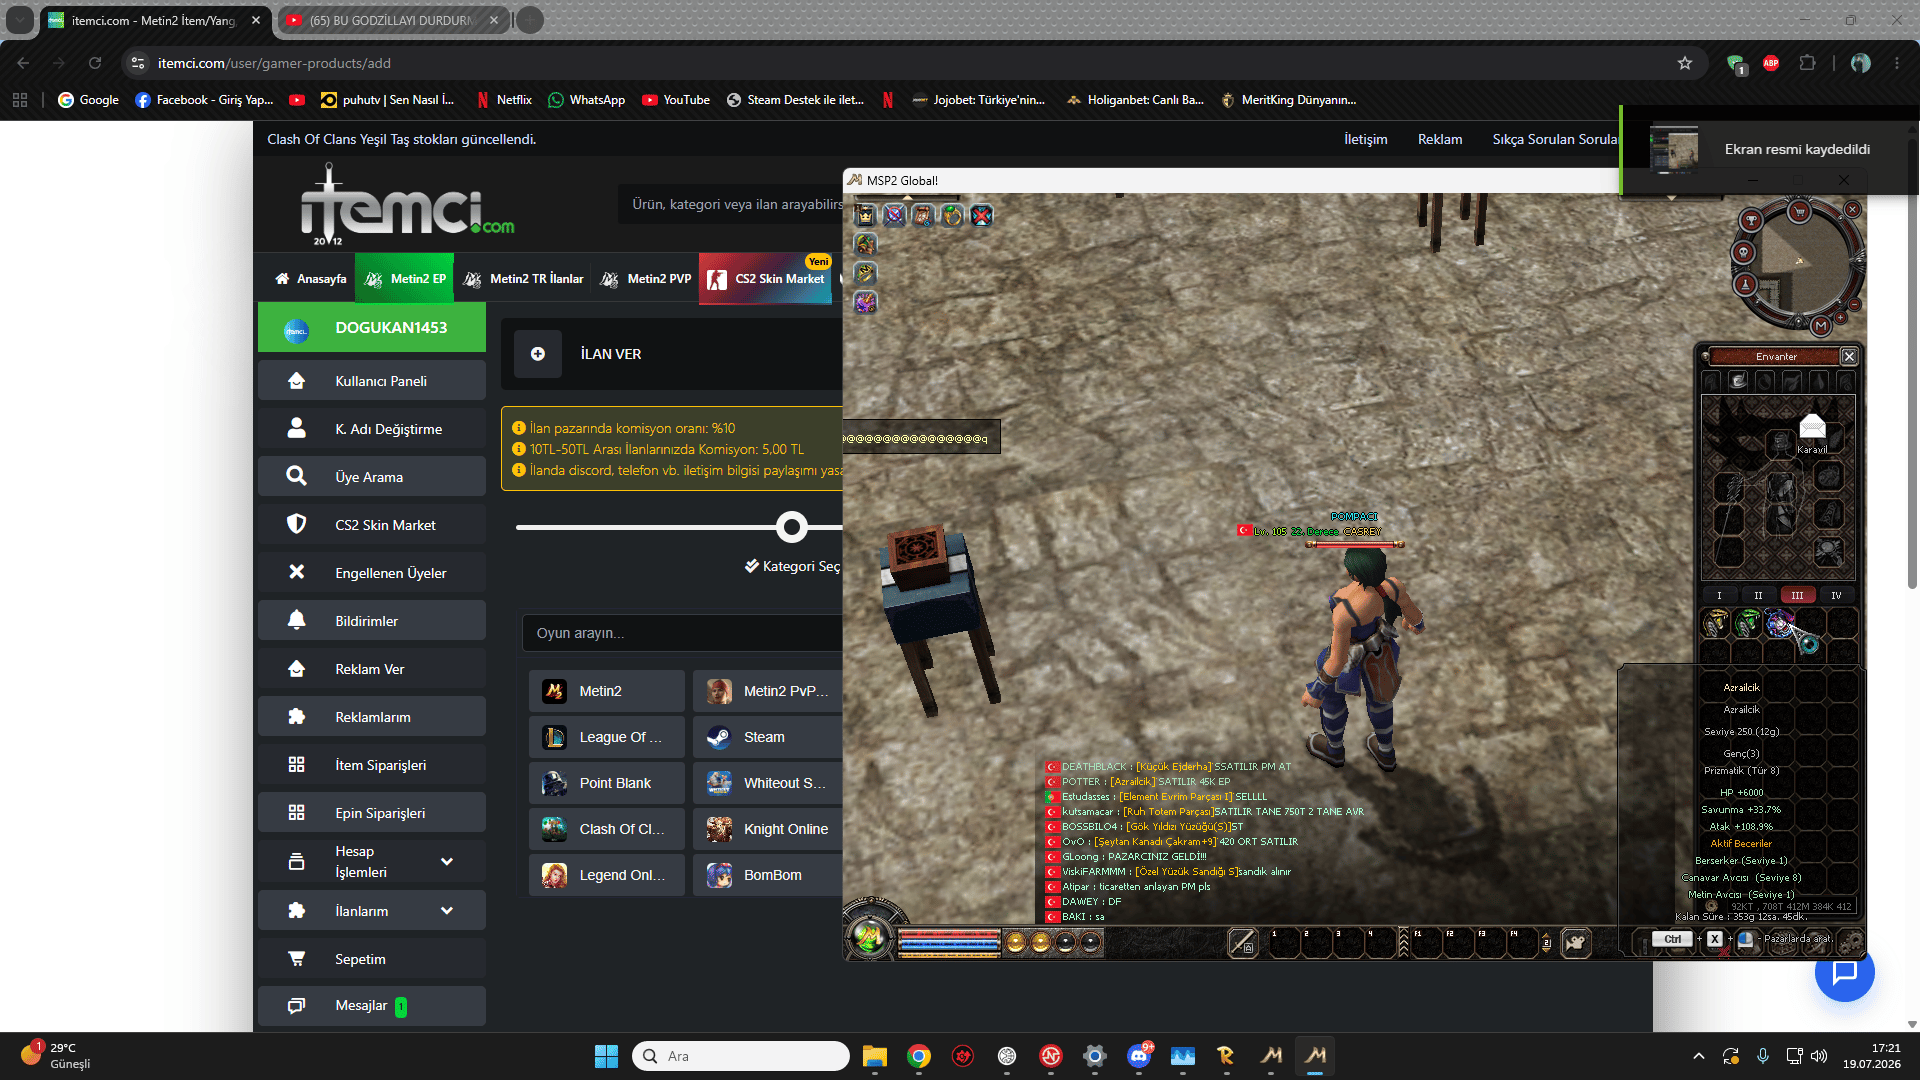Screen dimensions: 1920x1080
Task: Click the İletişim link in top bar
Action: click(1365, 139)
